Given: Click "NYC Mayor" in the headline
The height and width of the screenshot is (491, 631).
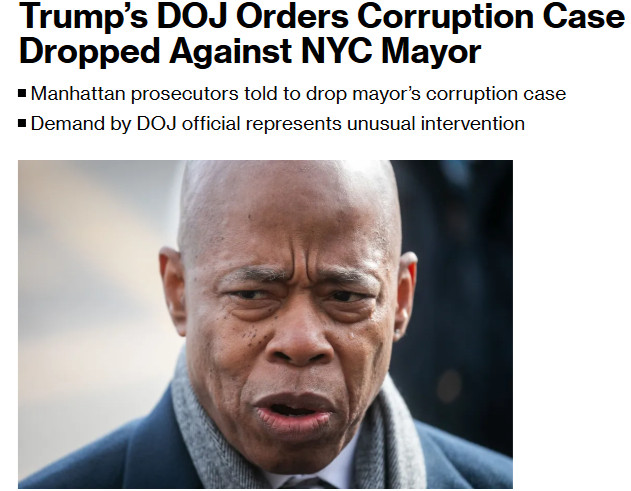Looking at the screenshot, I should pos(391,52).
